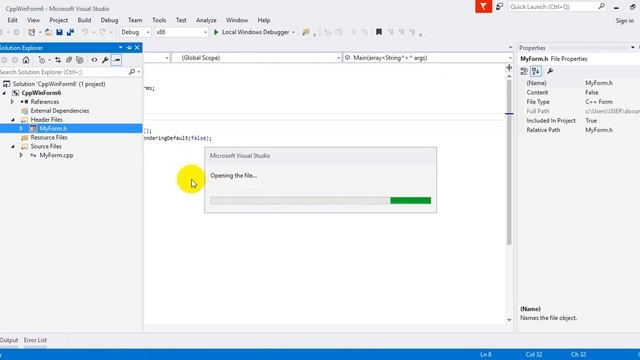The width and height of the screenshot is (640, 360).
Task: Click Search Solution Explorer field
Action: pyautogui.click(x=63, y=72)
